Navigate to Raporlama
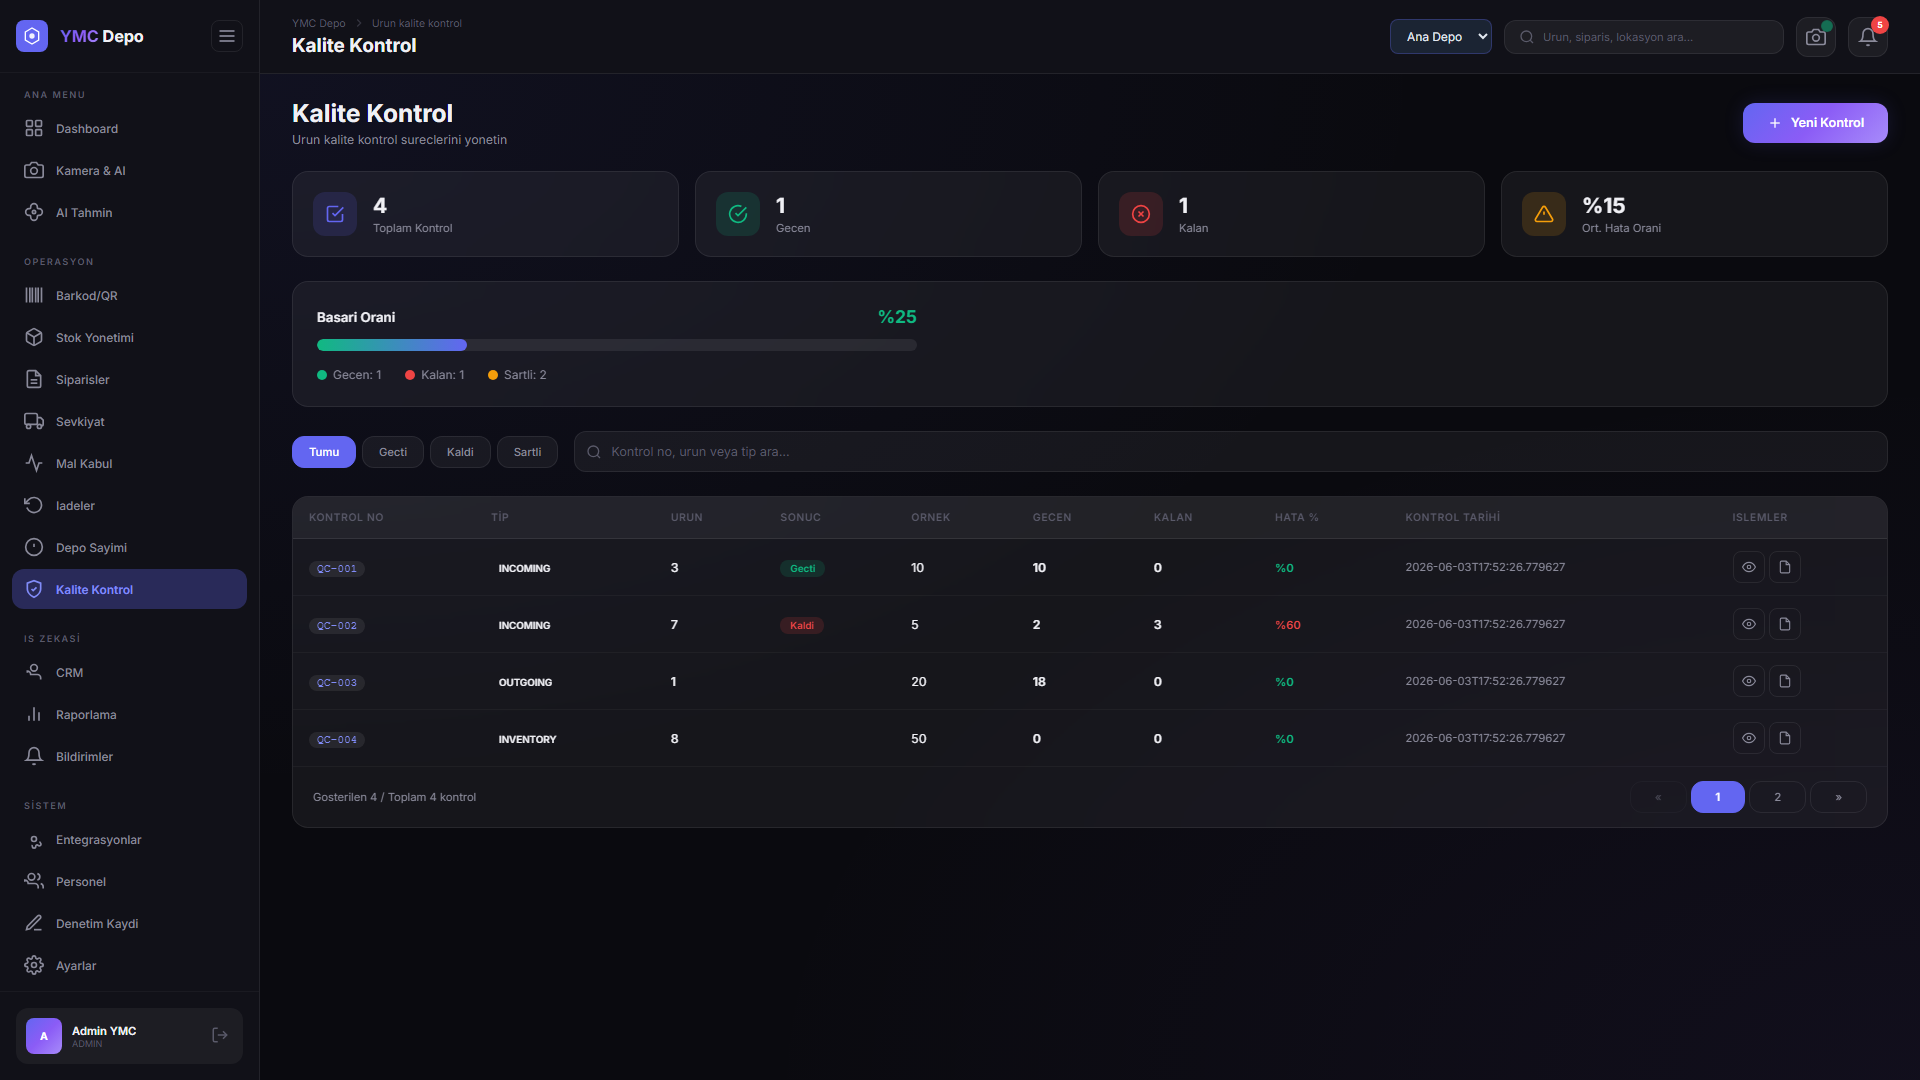The image size is (1920, 1080). click(129, 715)
